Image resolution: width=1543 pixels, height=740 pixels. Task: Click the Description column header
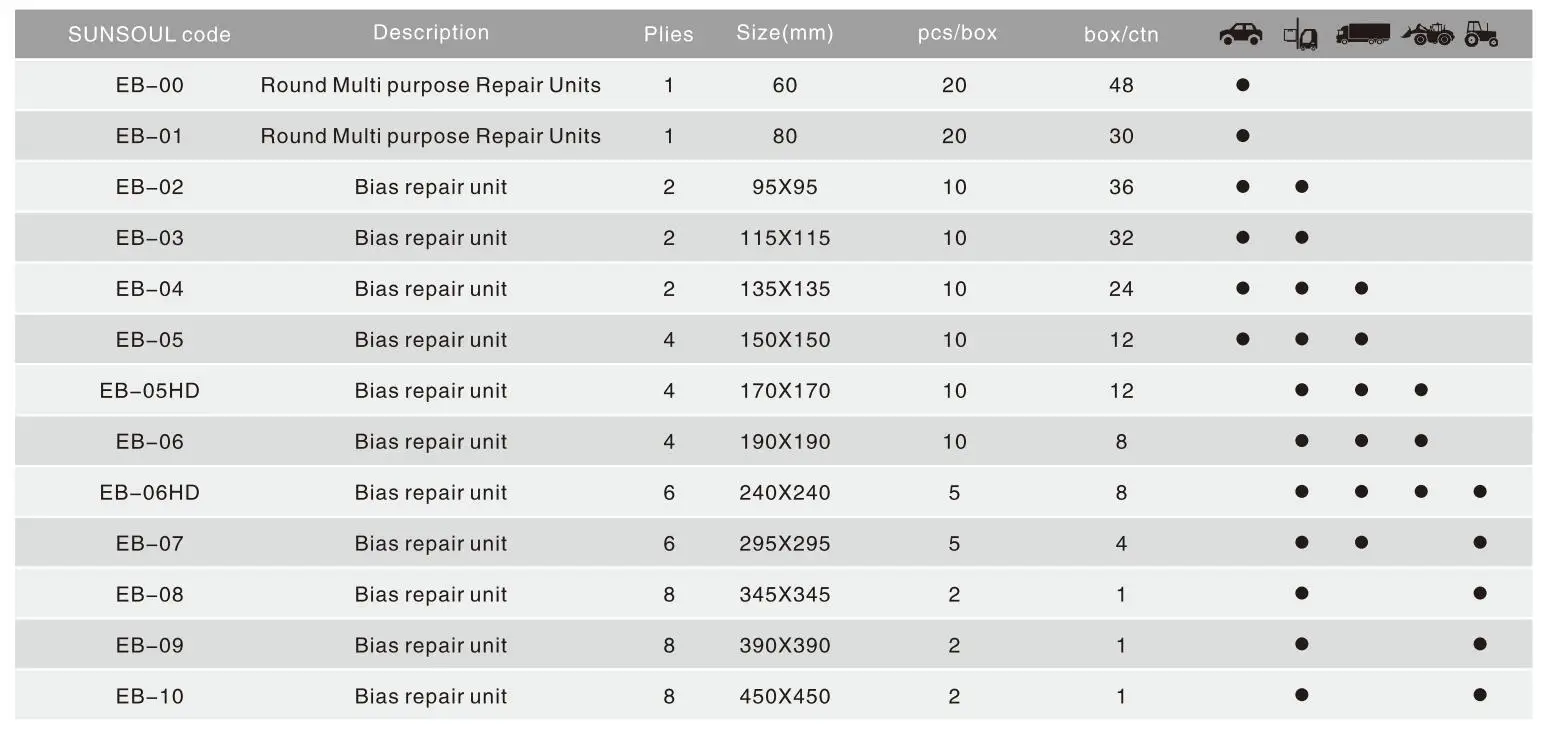coord(431,33)
